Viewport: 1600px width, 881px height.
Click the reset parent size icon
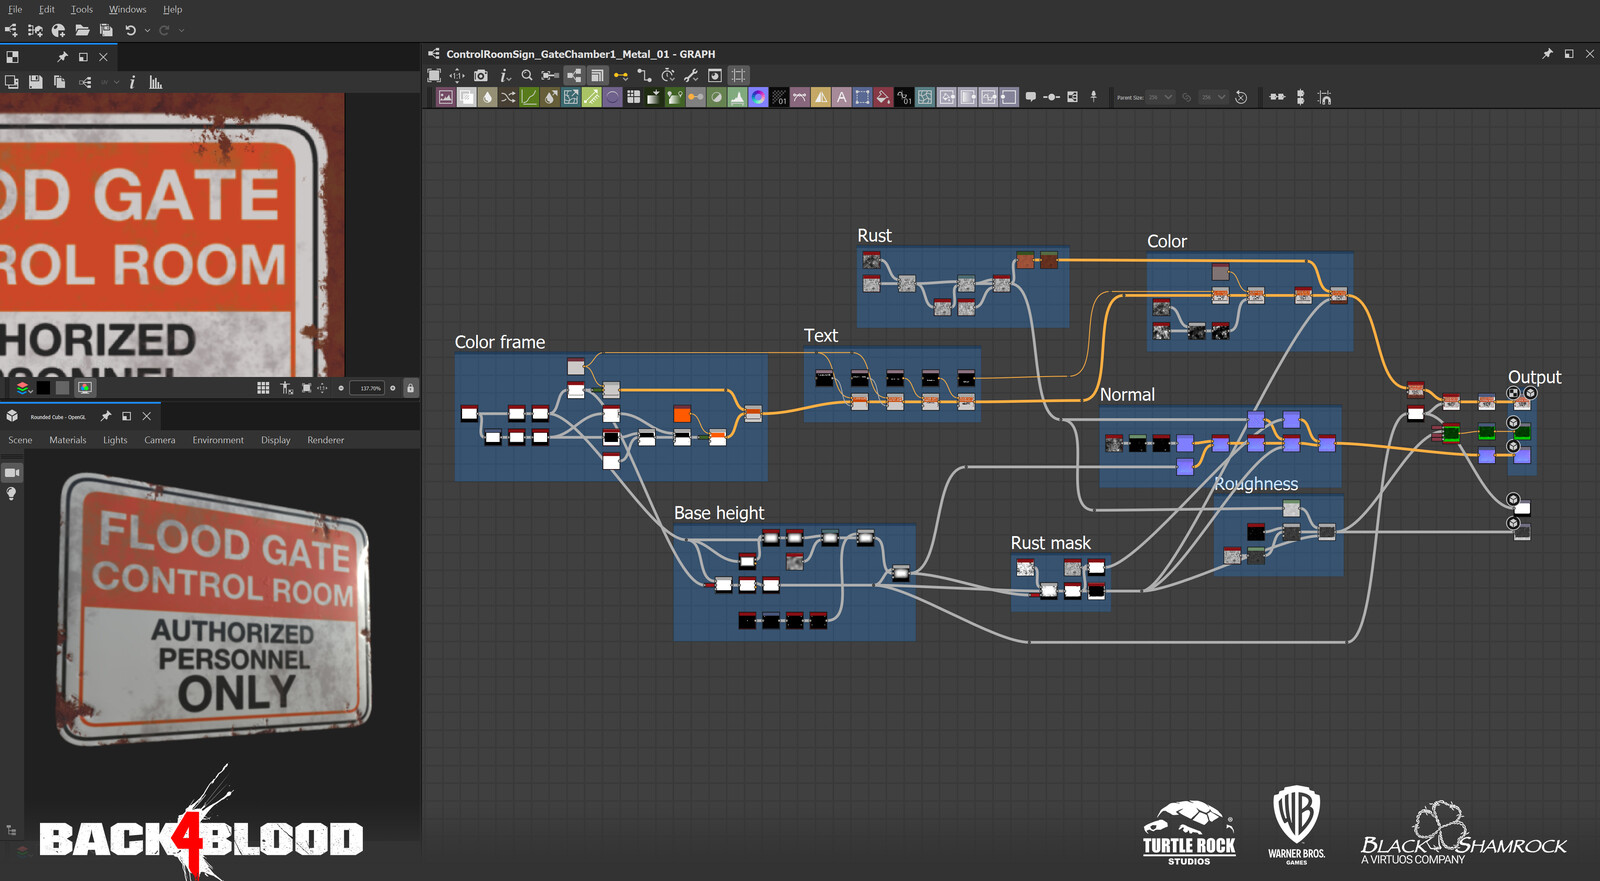click(x=1241, y=97)
